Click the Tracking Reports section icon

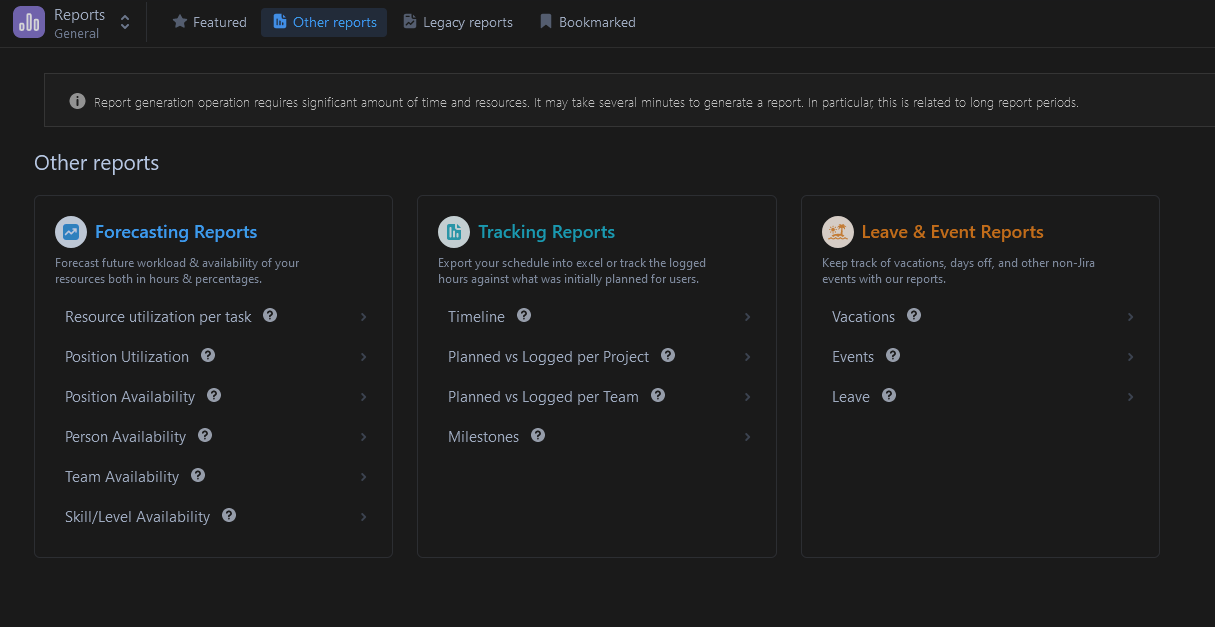(x=454, y=232)
